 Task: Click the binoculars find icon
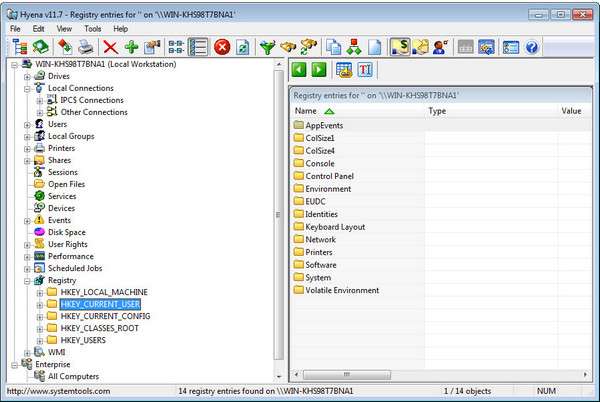[288, 47]
